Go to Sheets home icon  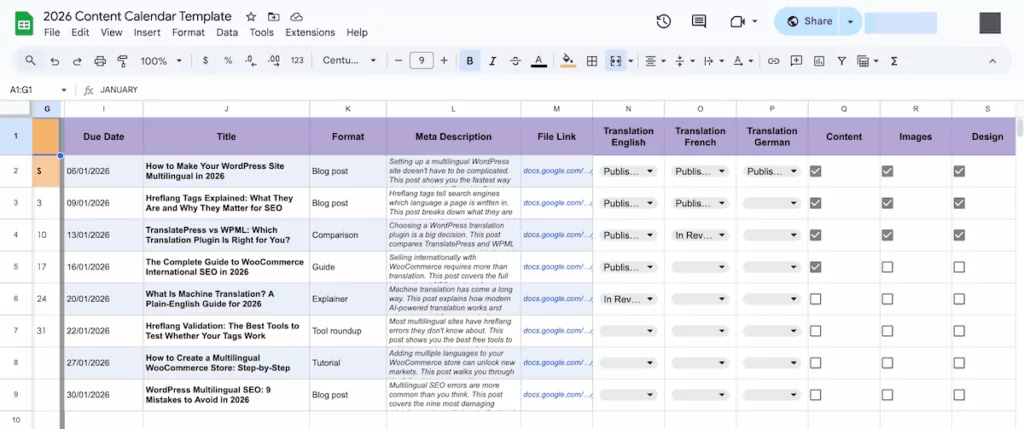pyautogui.click(x=24, y=24)
